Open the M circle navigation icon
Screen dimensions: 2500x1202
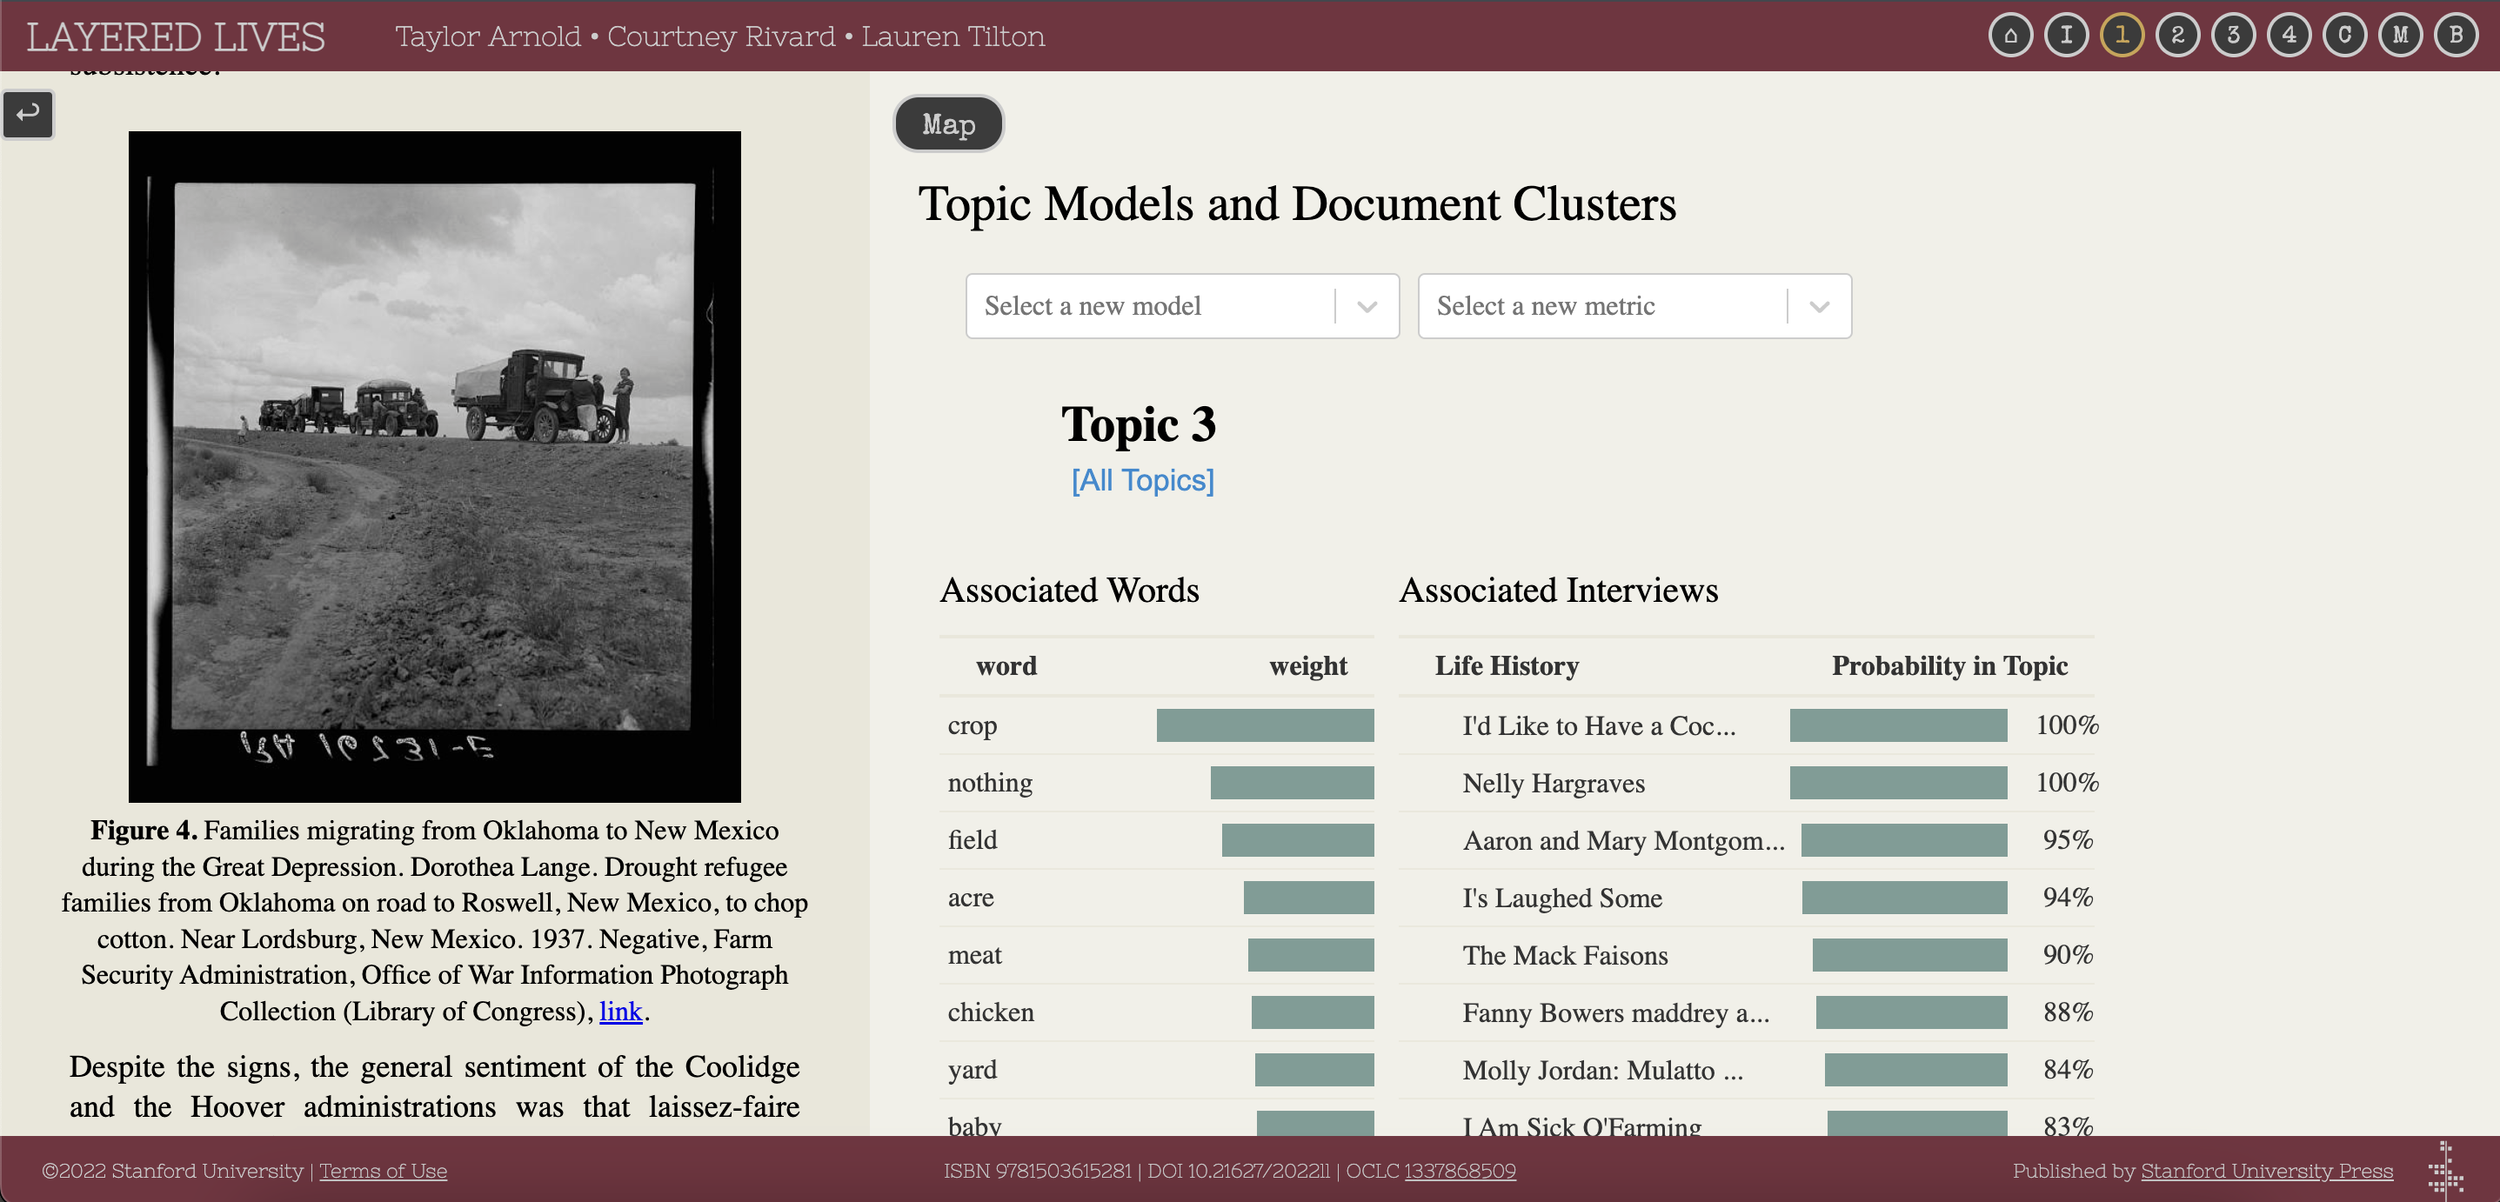(x=2400, y=36)
